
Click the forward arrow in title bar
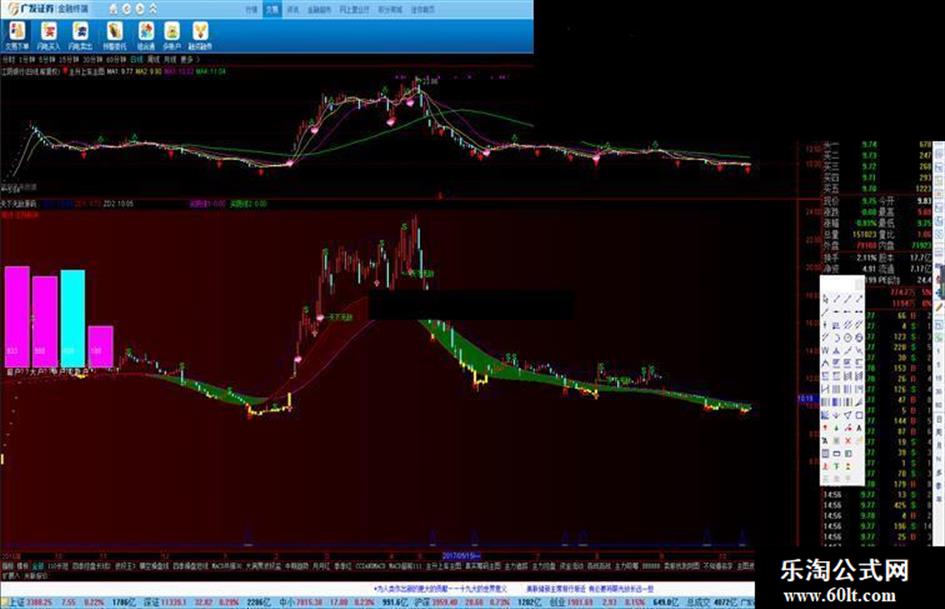pyautogui.click(x=140, y=9)
